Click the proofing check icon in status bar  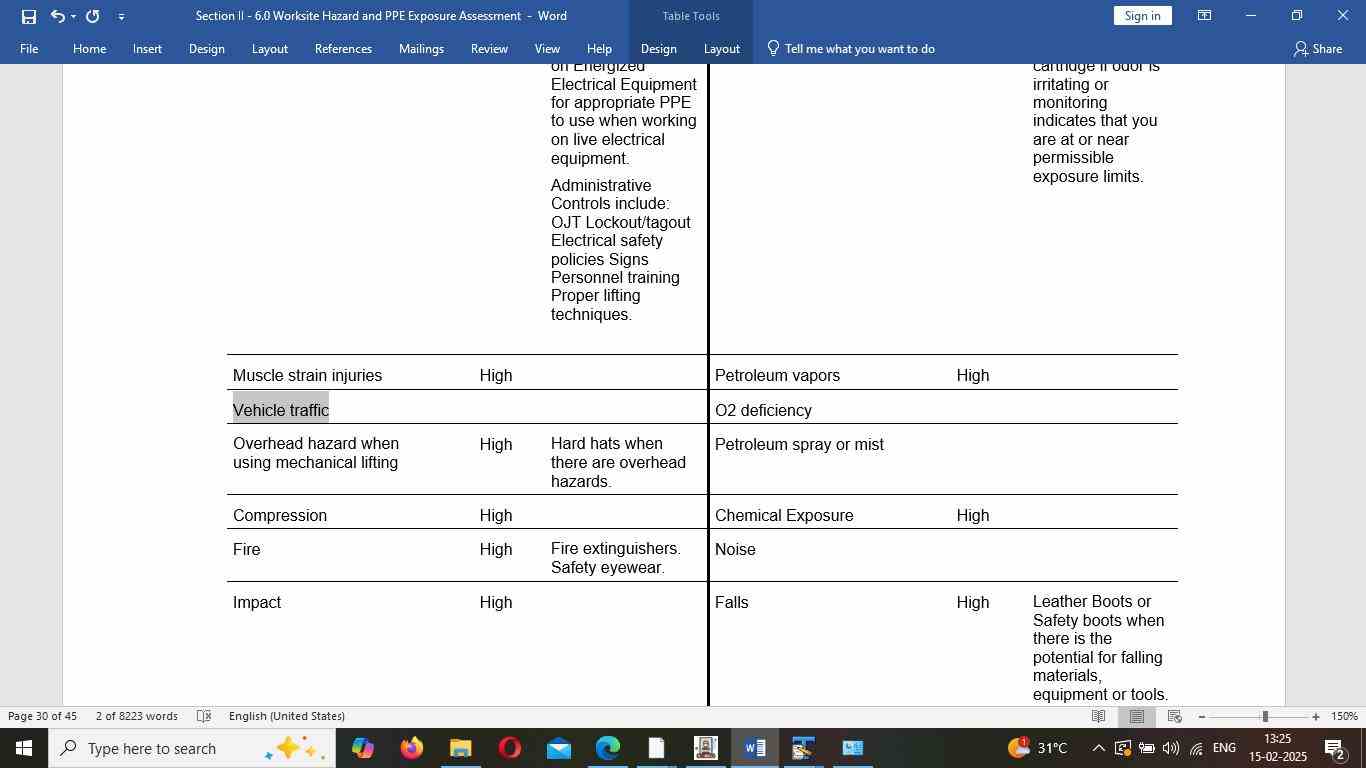[x=204, y=716]
